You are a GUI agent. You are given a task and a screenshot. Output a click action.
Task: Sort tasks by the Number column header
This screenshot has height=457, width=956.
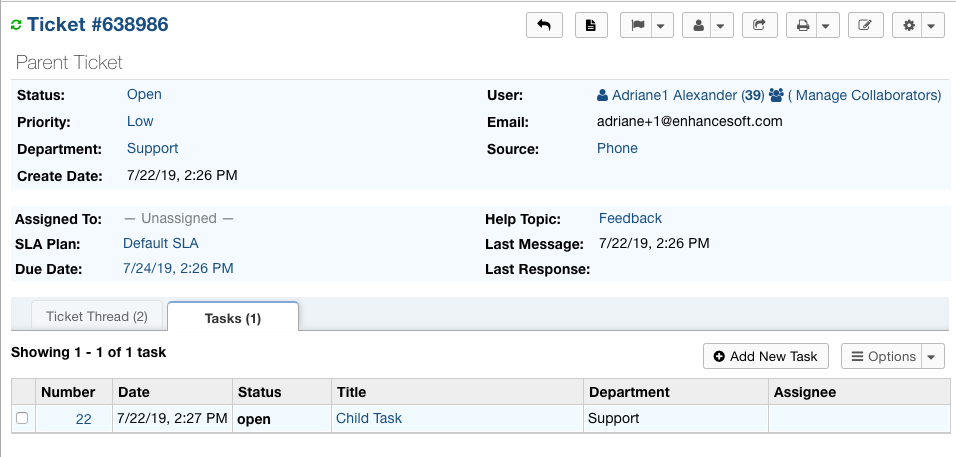69,392
